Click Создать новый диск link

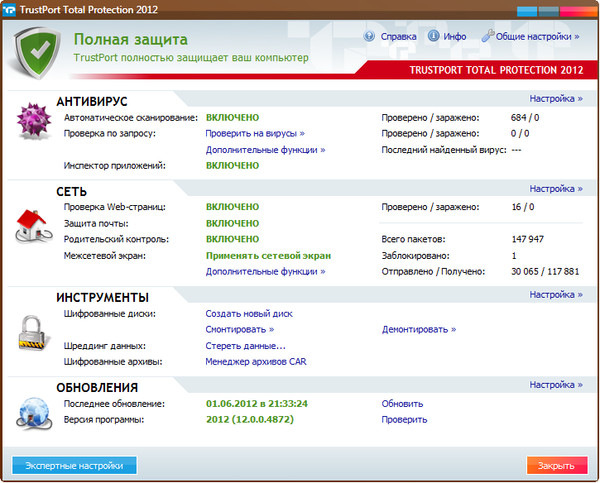point(249,314)
